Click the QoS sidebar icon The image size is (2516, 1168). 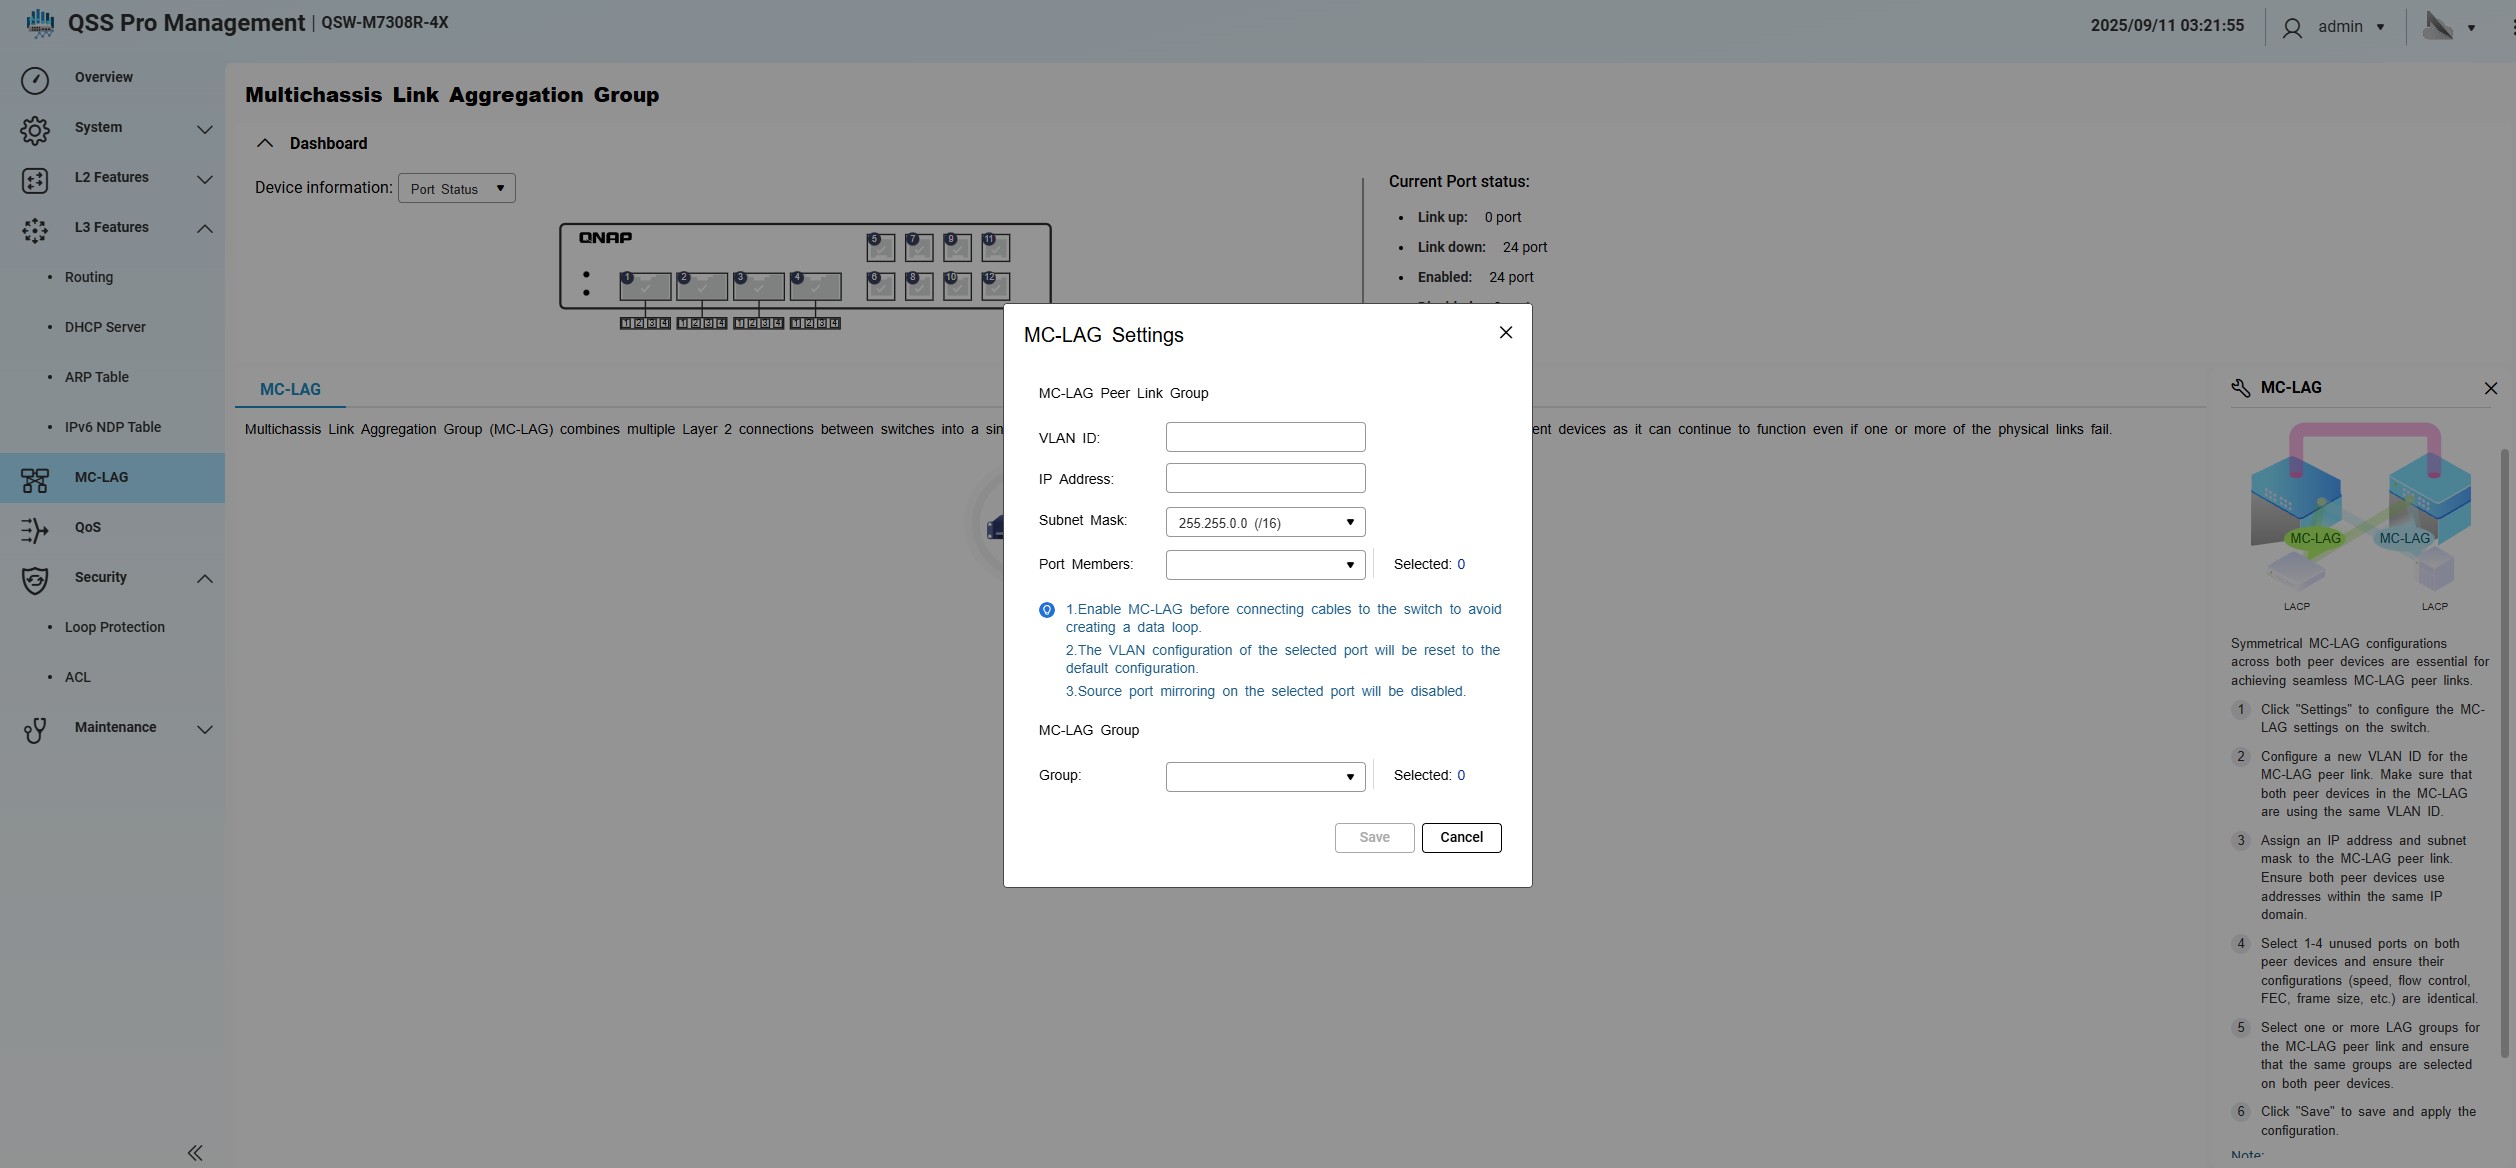coord(35,530)
